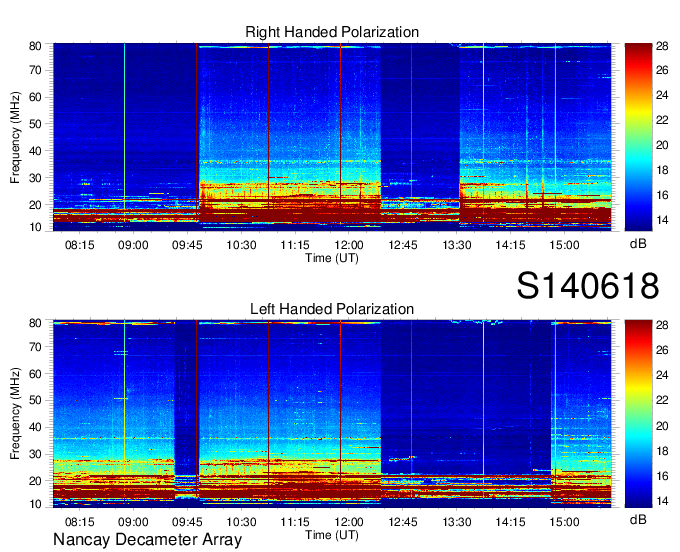Screen dimensions: 680x552
Task: Click the 20 MHz tick label of Right Handed plot
Action: (35, 205)
